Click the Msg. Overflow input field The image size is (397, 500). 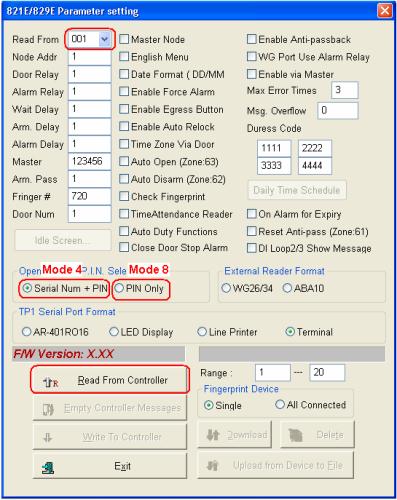click(338, 111)
